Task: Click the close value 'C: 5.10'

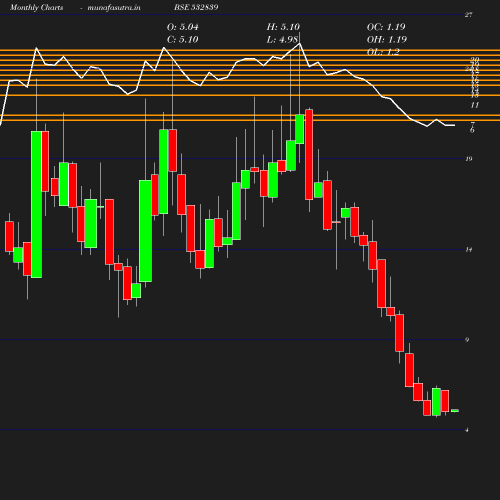Action: 182,39
